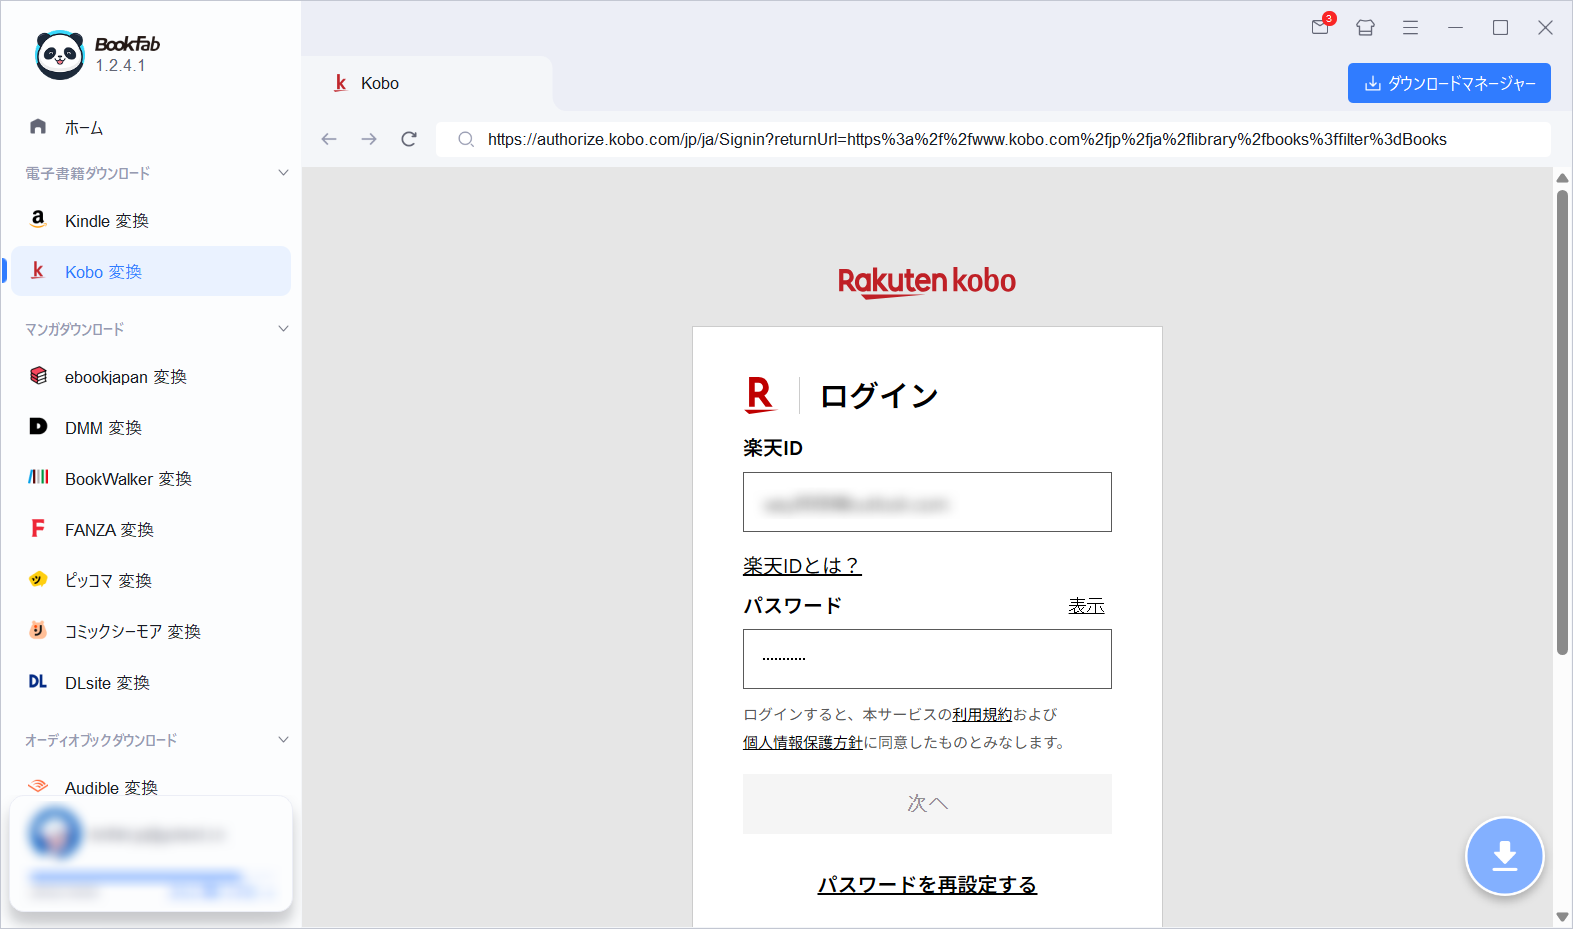
Task: Toggle password visibility with 表示
Action: 1086,605
